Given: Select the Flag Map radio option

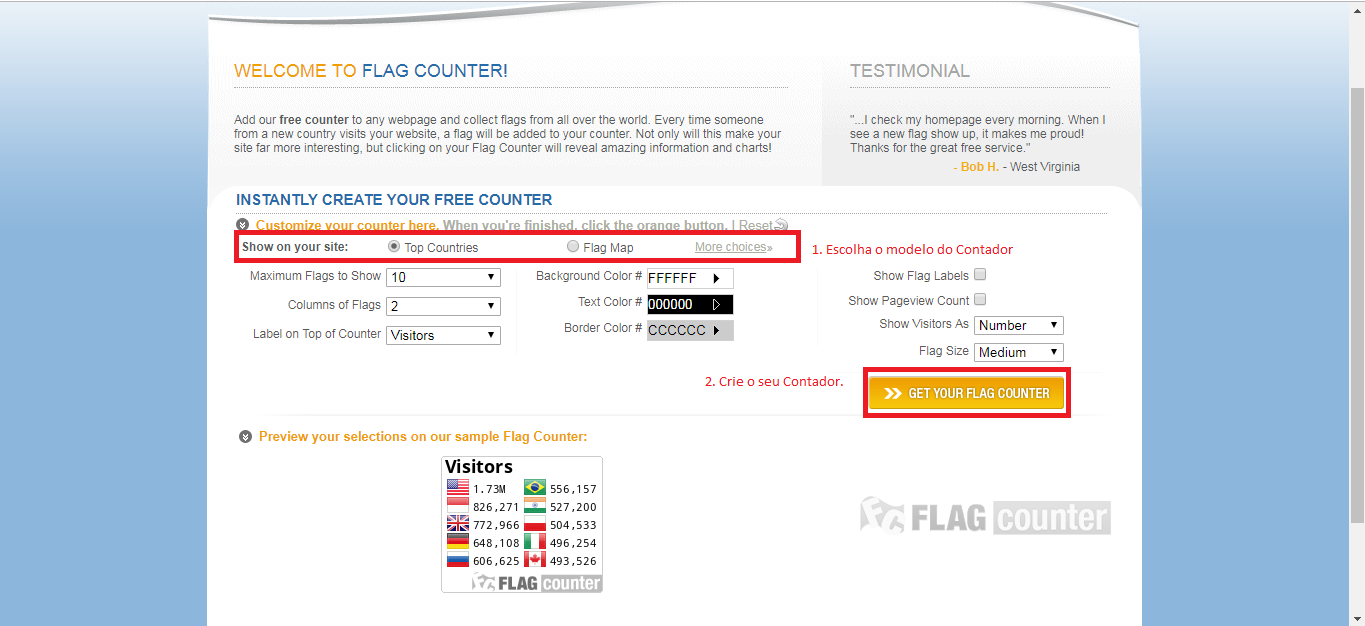Looking at the screenshot, I should click(x=573, y=246).
